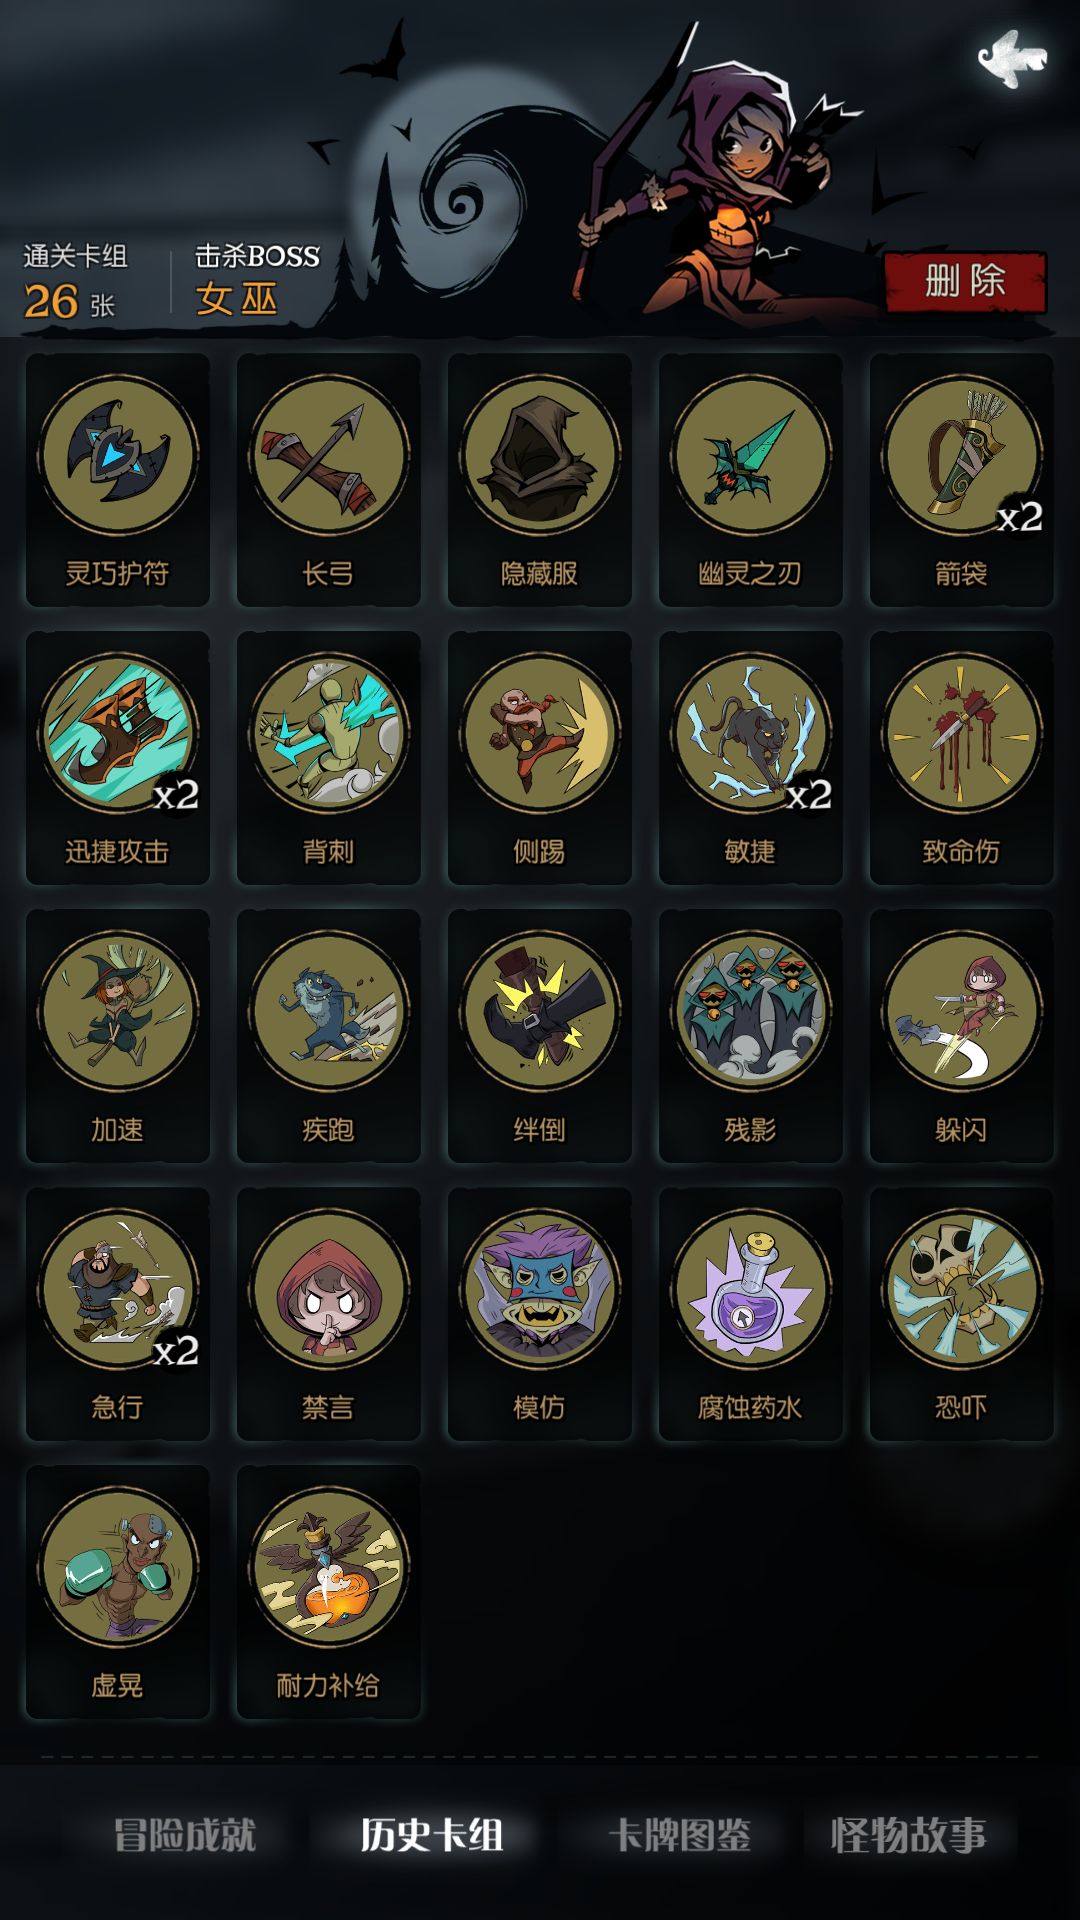Open the 迅捷攻击 card icon
1080x1920 pixels.
(118, 733)
